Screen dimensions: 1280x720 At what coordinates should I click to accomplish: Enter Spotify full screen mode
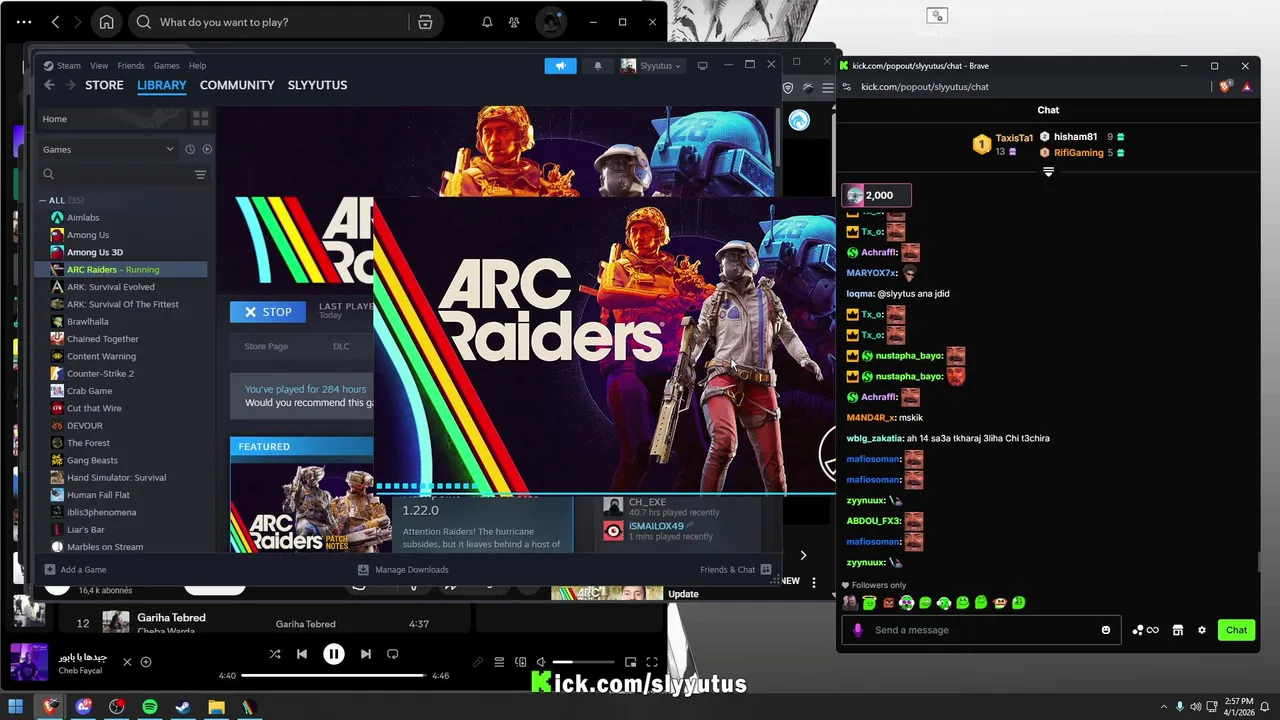[652, 662]
